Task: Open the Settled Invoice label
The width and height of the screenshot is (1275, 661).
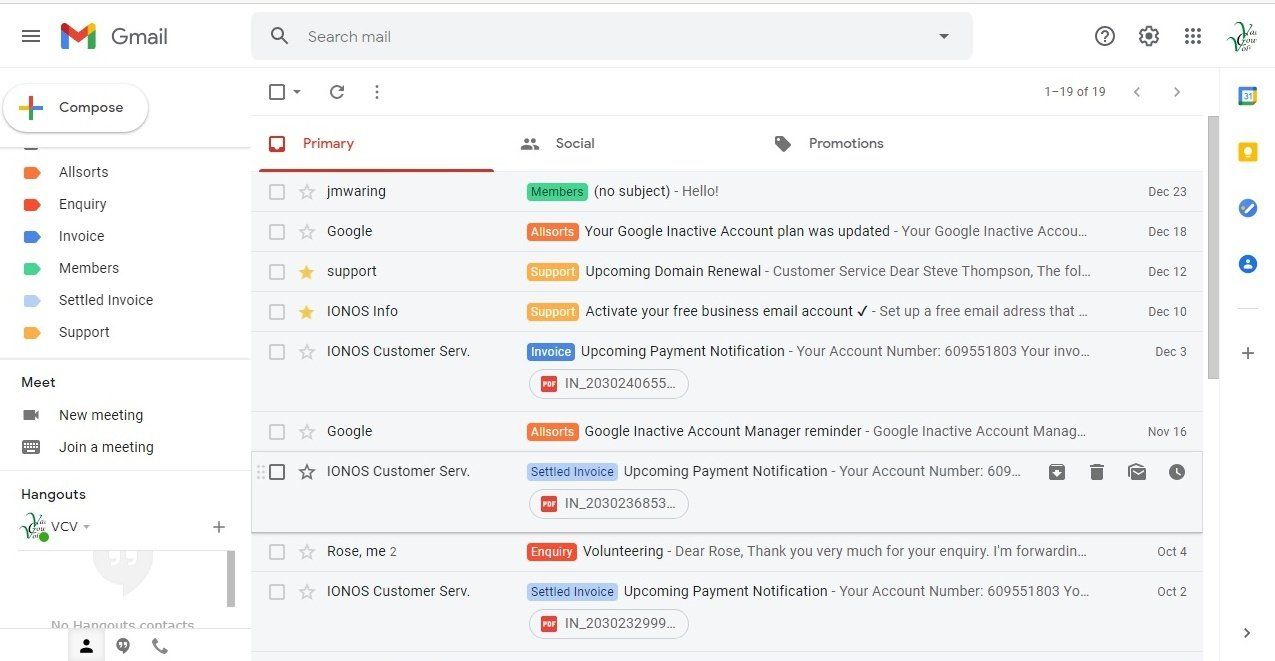Action: coord(105,300)
